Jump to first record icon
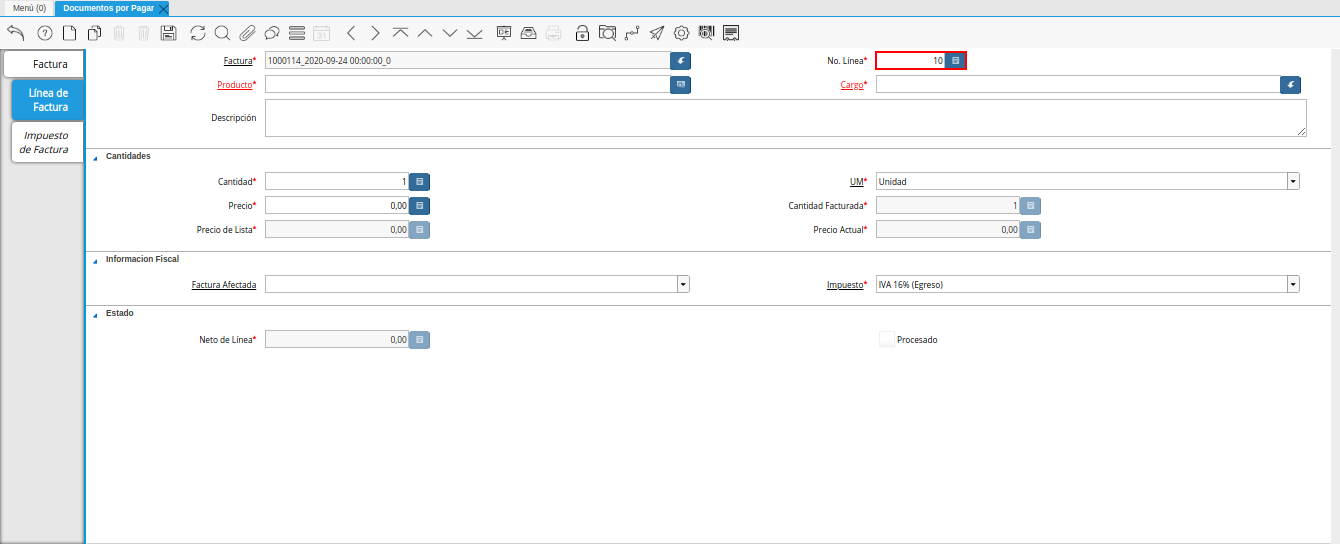 (x=400, y=32)
